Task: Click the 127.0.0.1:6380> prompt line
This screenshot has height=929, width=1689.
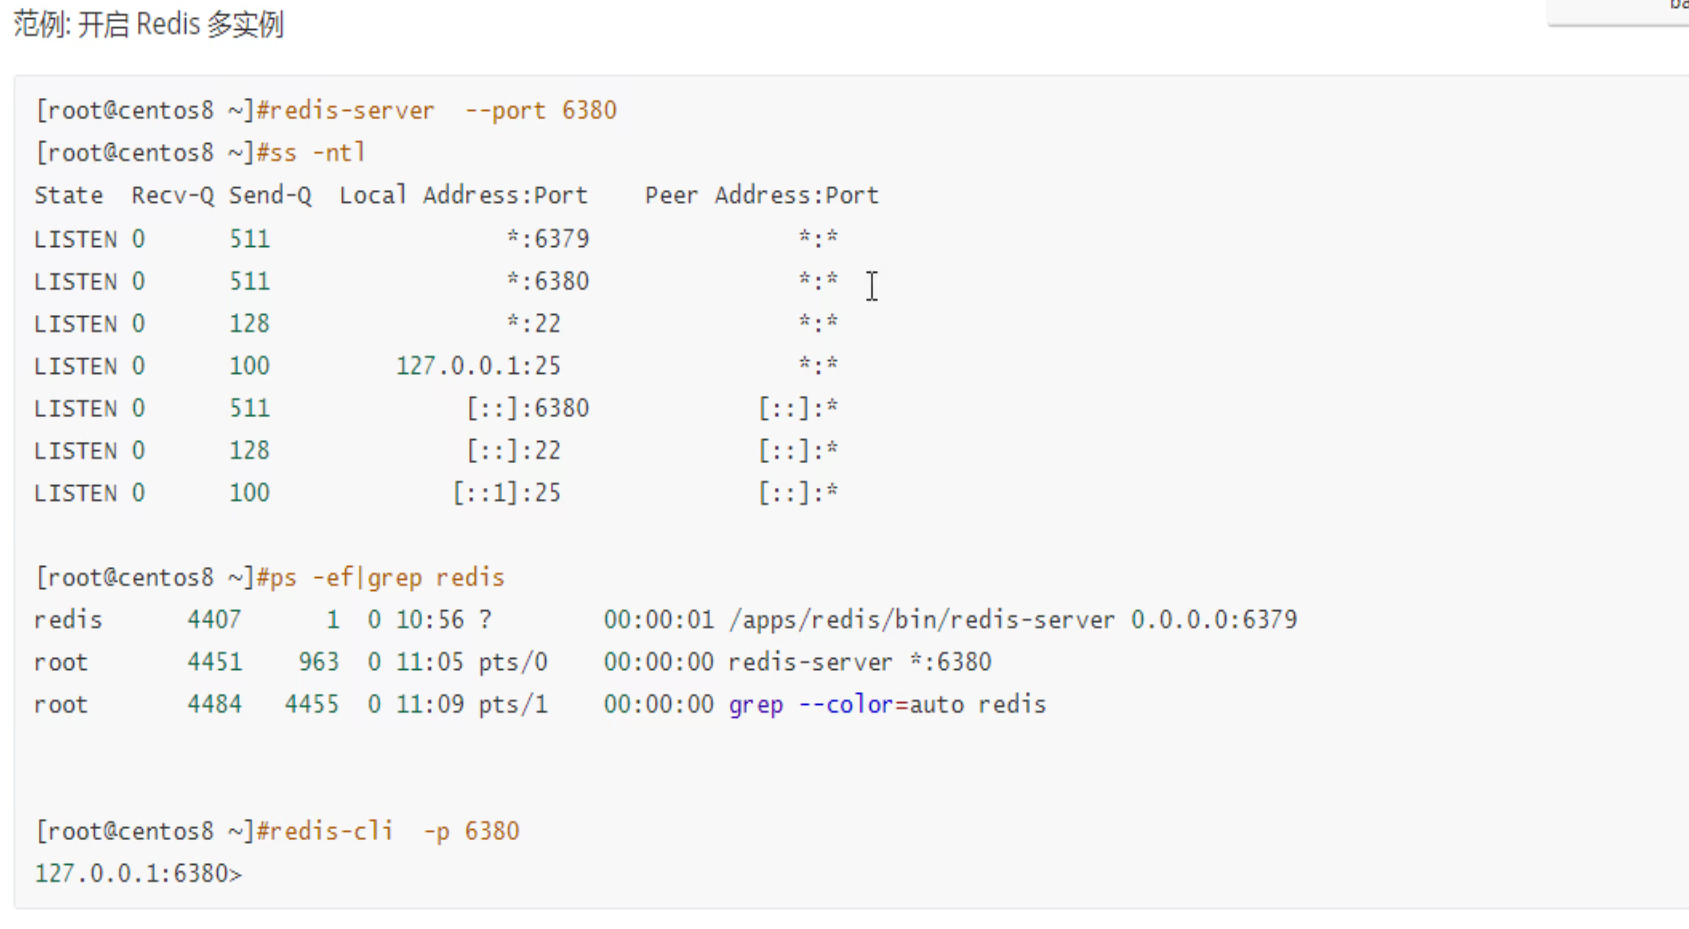Action: pyautogui.click(x=138, y=874)
